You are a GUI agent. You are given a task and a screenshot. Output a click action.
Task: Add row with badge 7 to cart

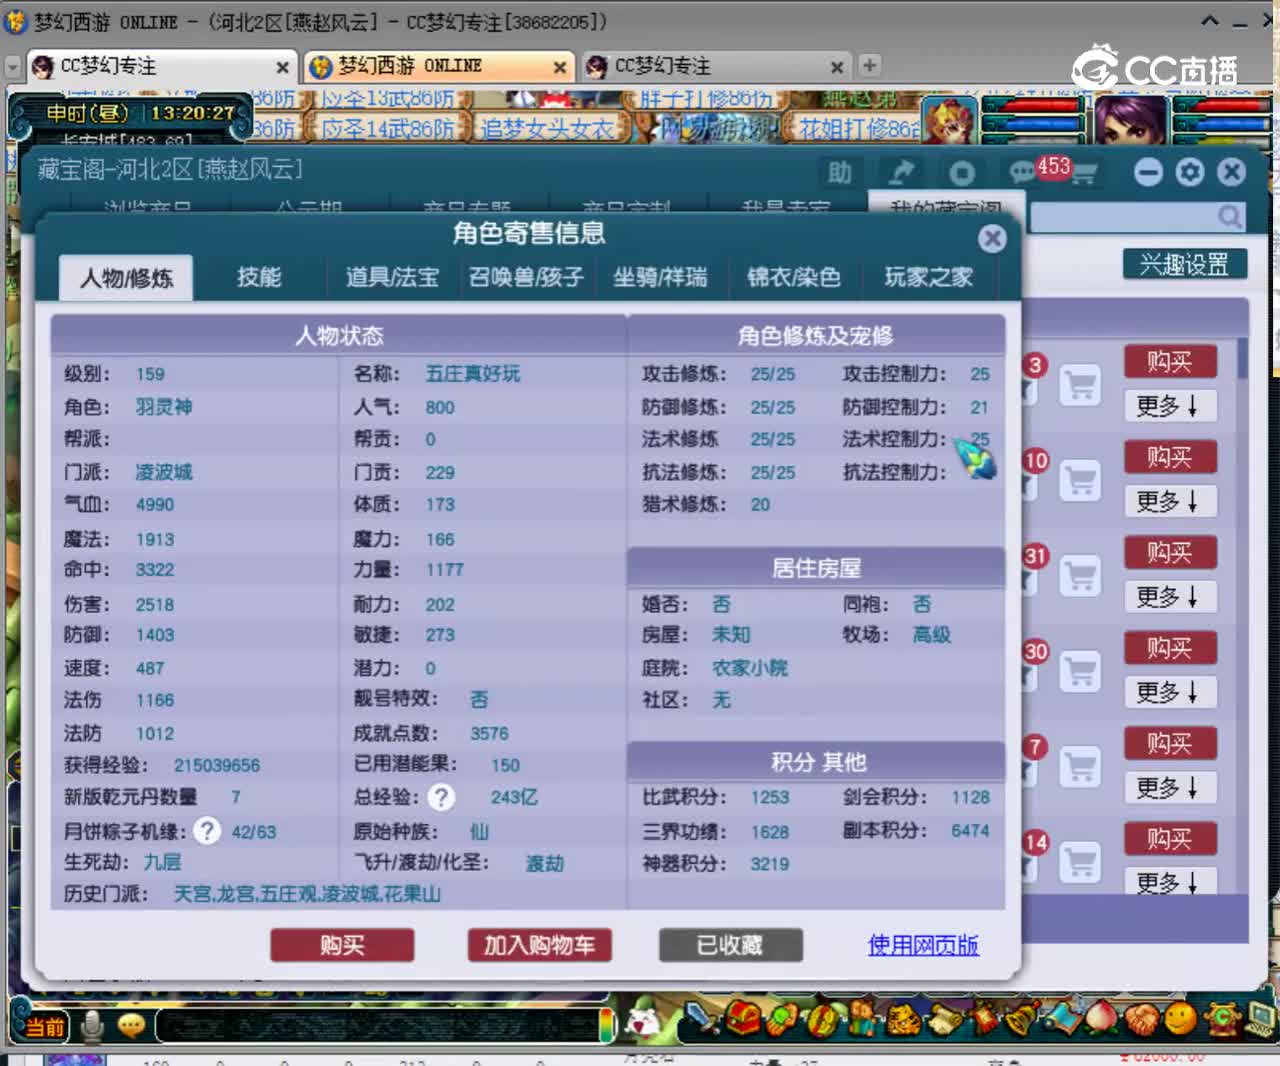point(1080,767)
